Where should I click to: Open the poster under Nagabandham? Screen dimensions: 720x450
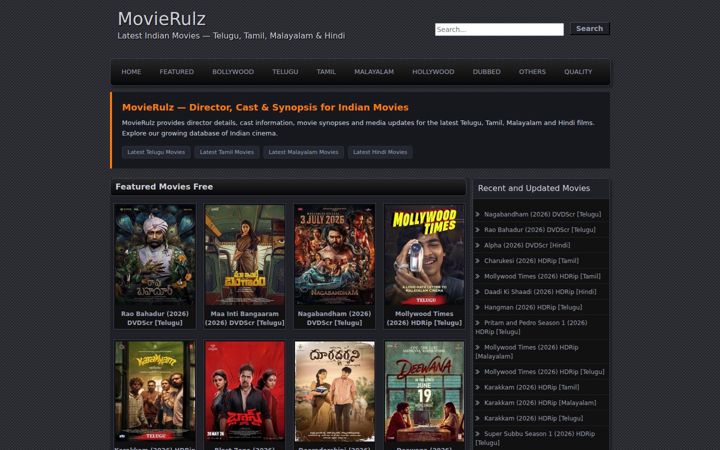tap(335, 391)
